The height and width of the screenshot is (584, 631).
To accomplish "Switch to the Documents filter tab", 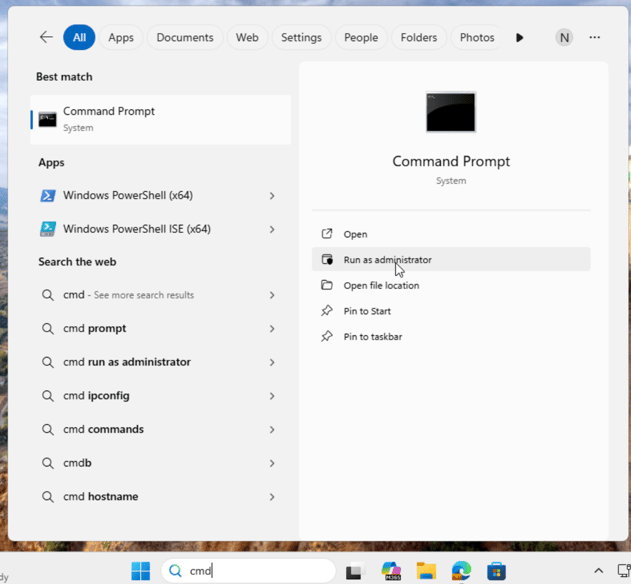I will click(185, 37).
